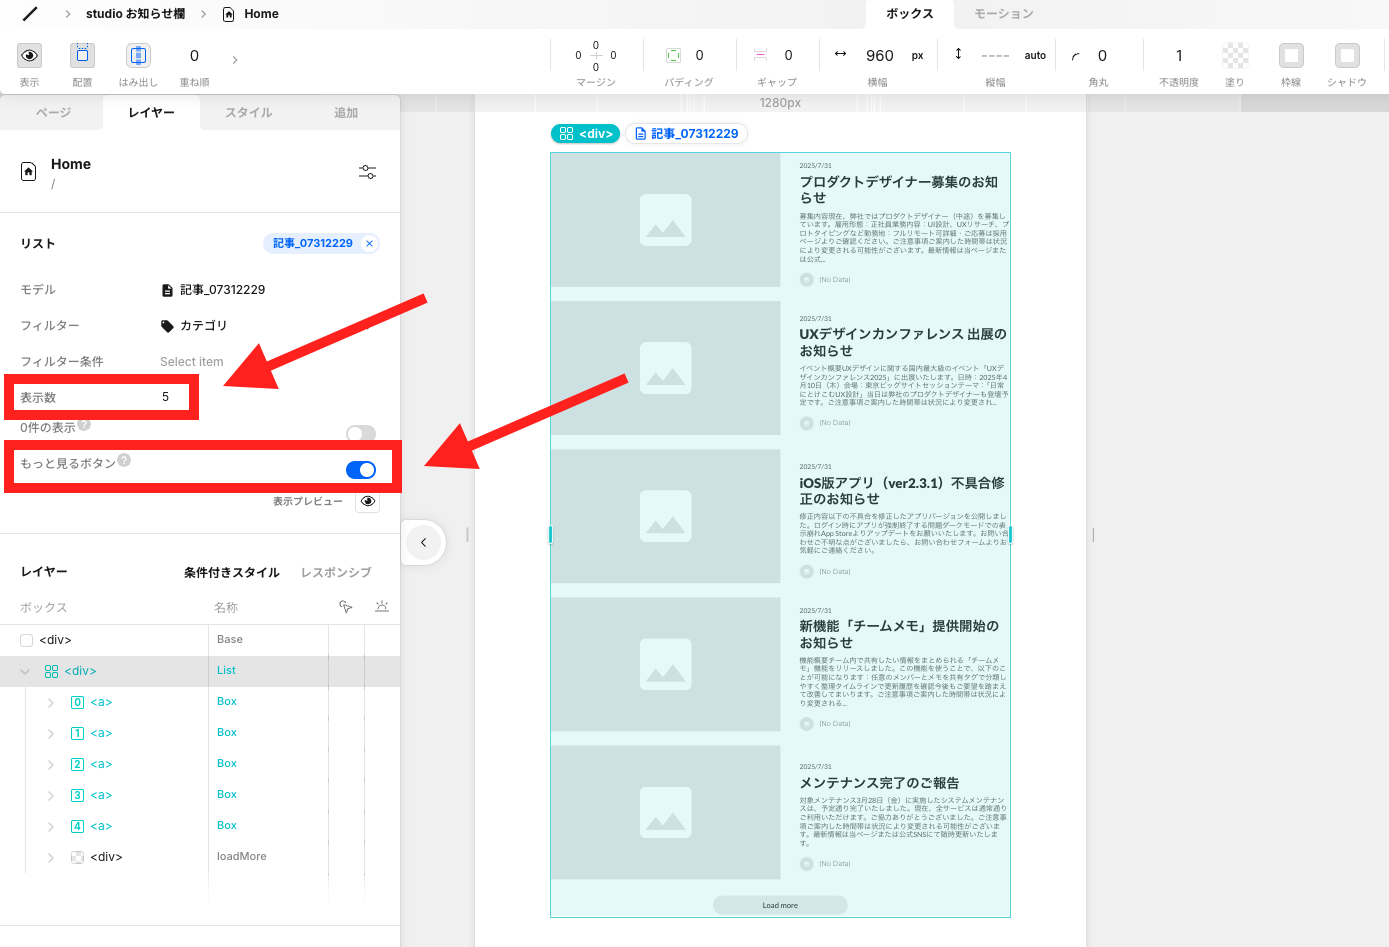The height and width of the screenshot is (947, 1389).
Task: Enable the 0件の表示 toggle
Action: 360,434
